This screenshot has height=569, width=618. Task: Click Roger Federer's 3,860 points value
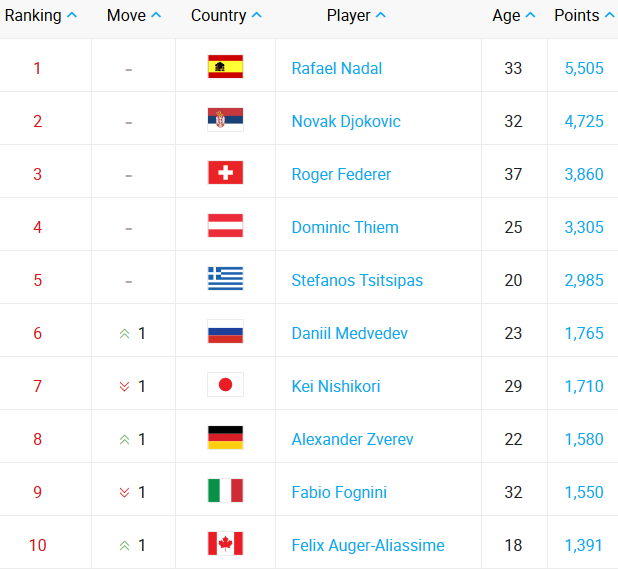tap(584, 174)
